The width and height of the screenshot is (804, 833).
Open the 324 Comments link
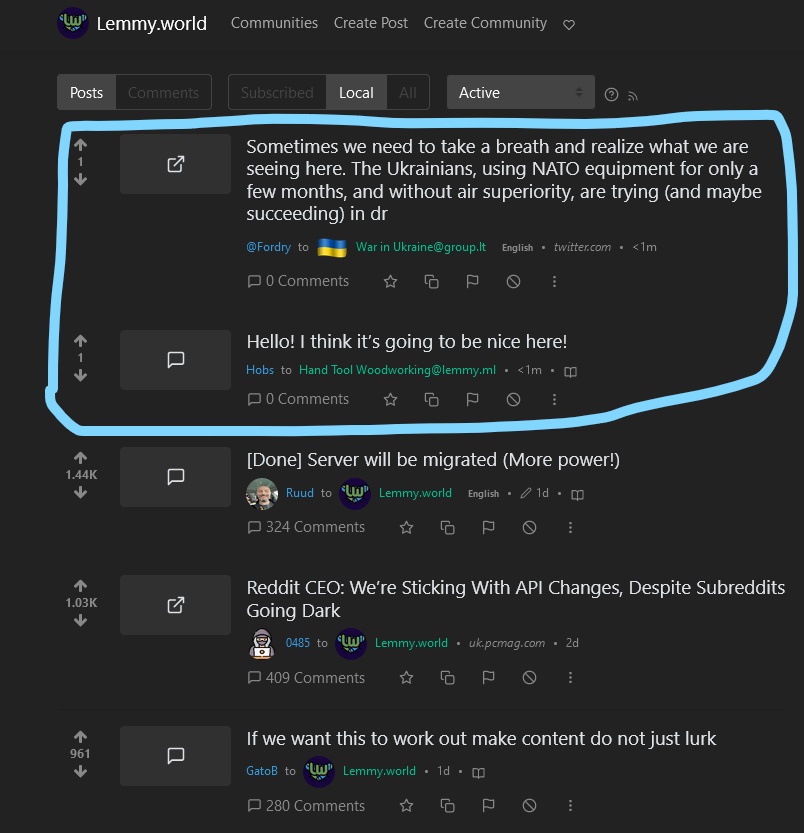[306, 527]
